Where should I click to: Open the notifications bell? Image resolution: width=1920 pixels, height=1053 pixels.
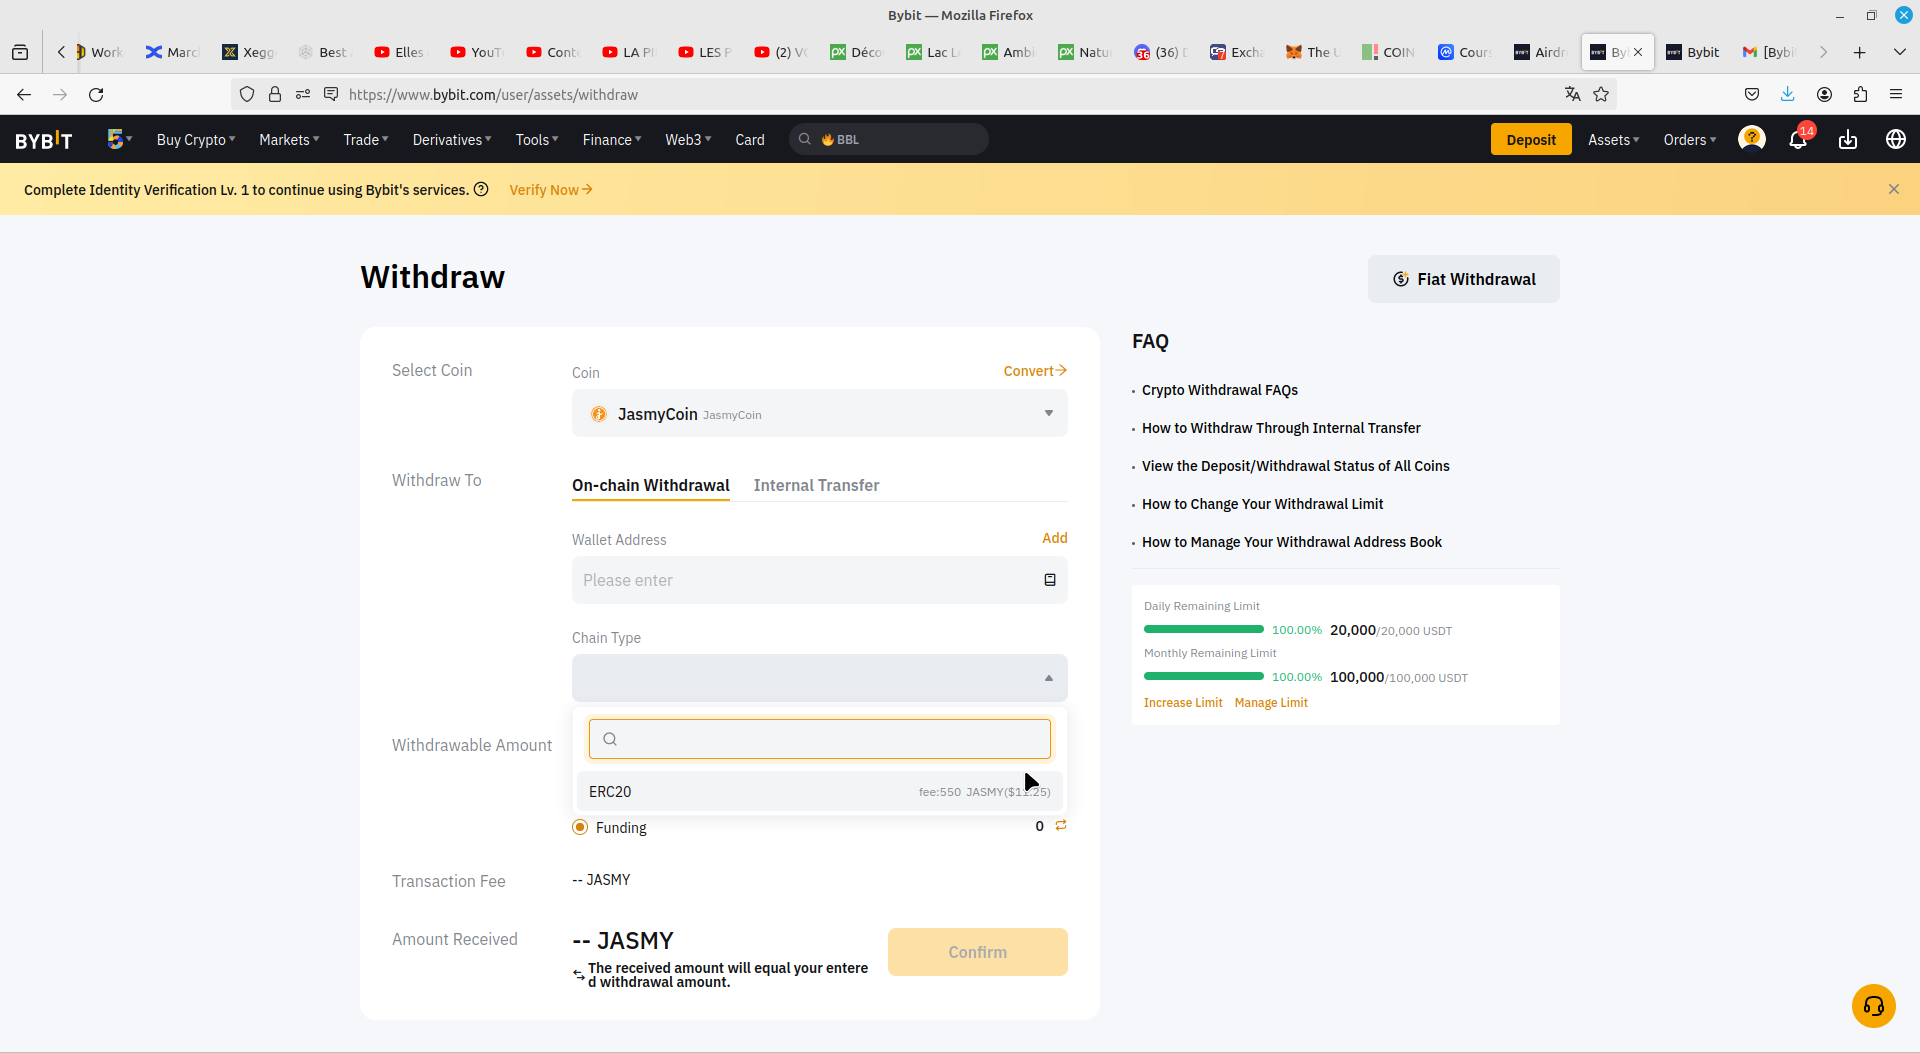(x=1798, y=140)
